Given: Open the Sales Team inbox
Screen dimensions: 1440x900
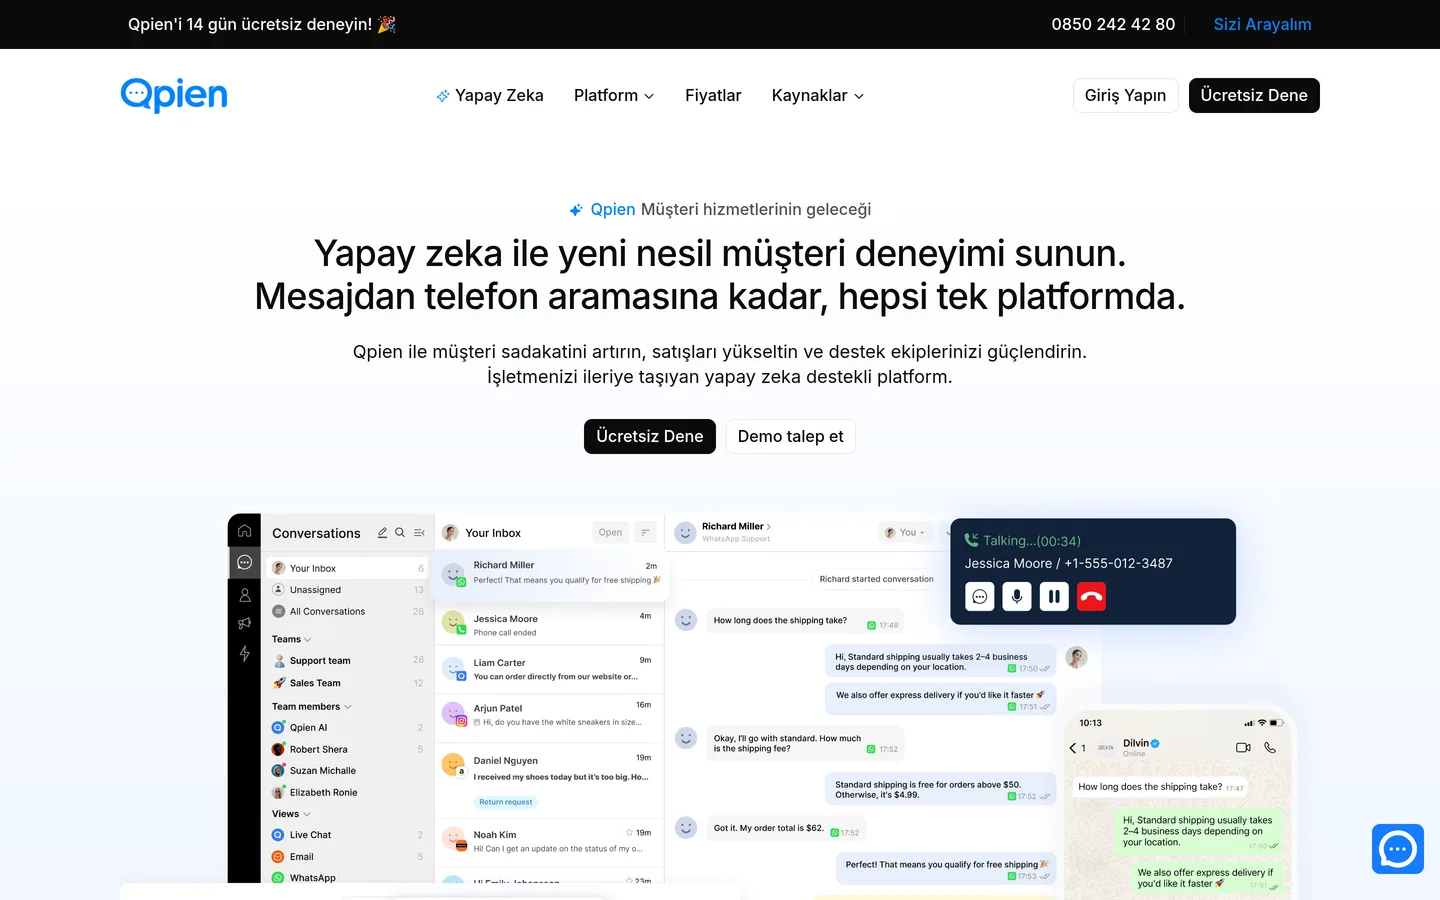Looking at the screenshot, I should pos(348,683).
